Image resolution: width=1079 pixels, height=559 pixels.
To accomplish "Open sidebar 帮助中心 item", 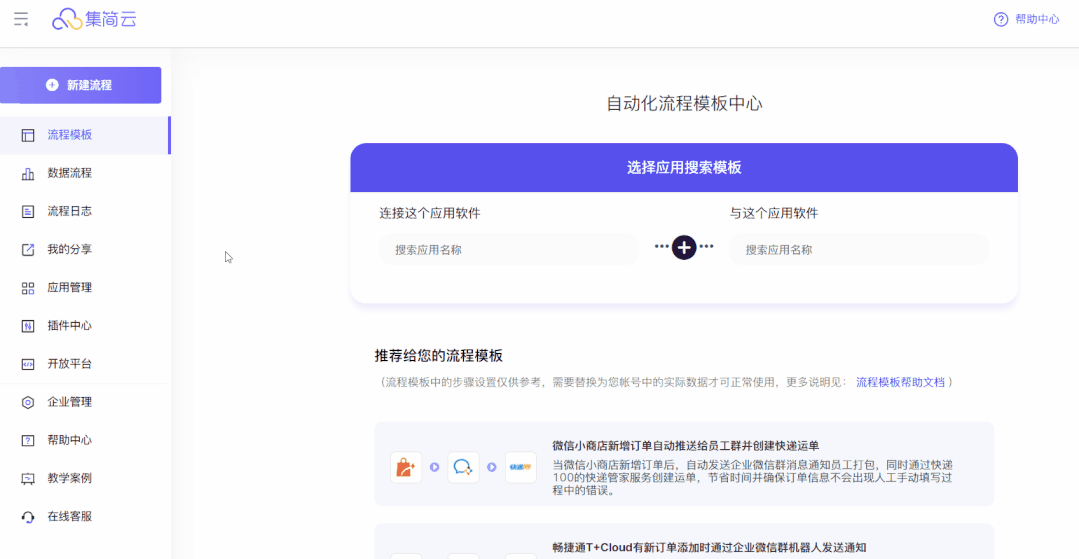I will tap(85, 441).
